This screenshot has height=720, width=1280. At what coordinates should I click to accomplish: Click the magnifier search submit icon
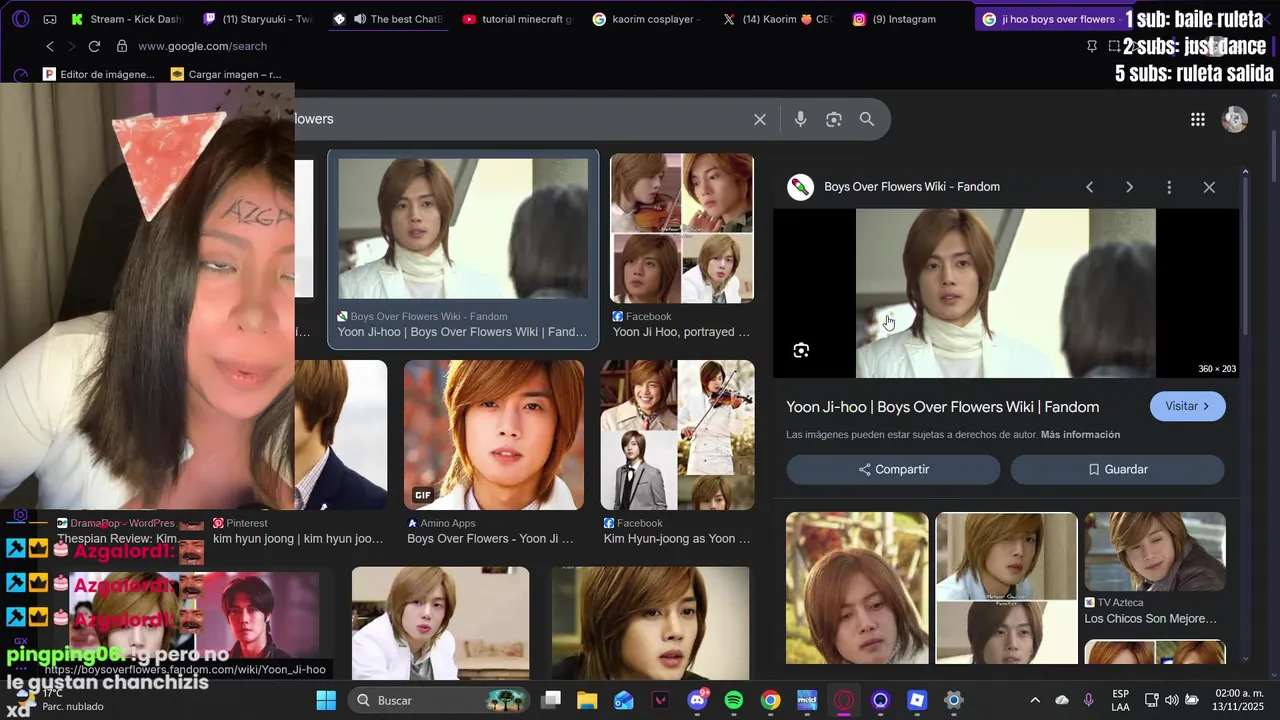867,119
